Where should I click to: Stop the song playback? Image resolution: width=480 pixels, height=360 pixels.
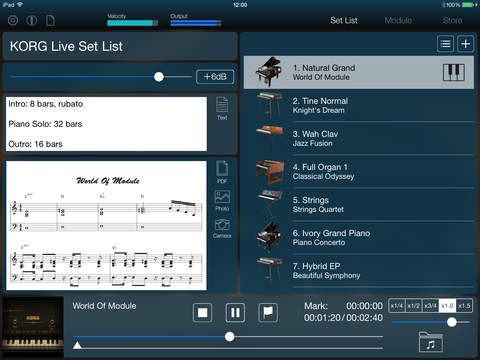click(x=203, y=313)
